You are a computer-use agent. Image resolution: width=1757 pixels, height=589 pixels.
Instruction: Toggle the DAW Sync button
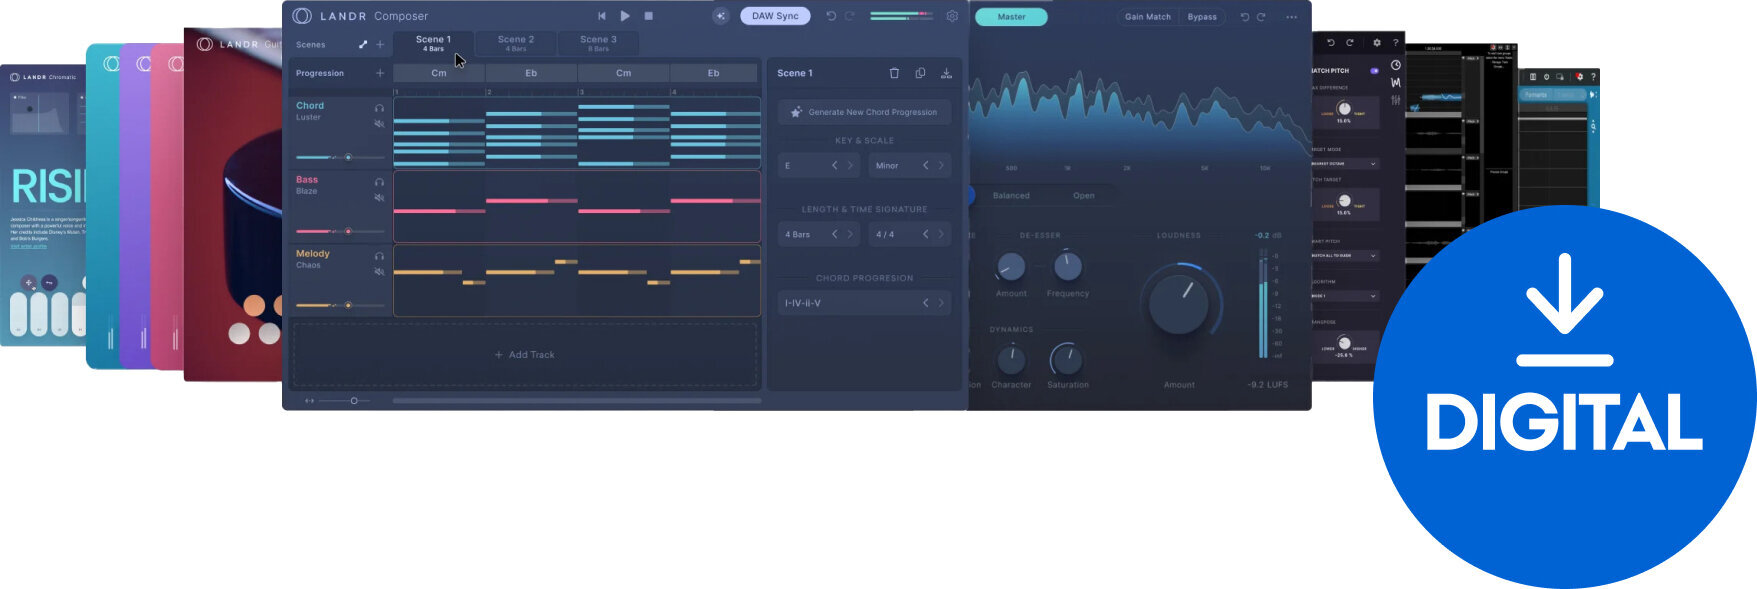[x=775, y=16]
